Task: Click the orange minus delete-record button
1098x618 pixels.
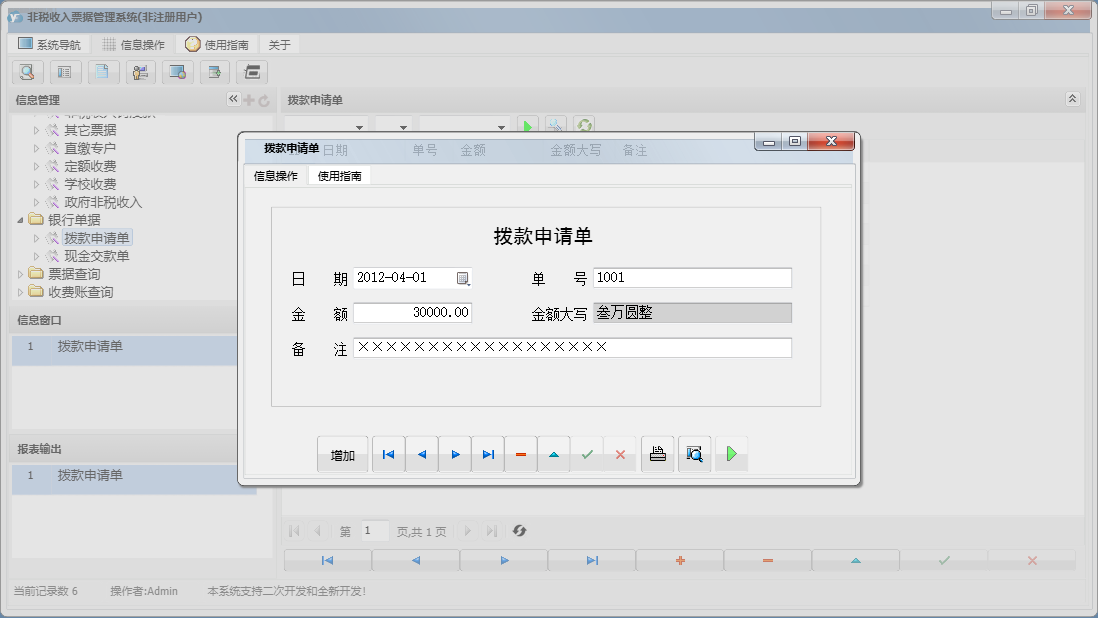Action: 521,454
